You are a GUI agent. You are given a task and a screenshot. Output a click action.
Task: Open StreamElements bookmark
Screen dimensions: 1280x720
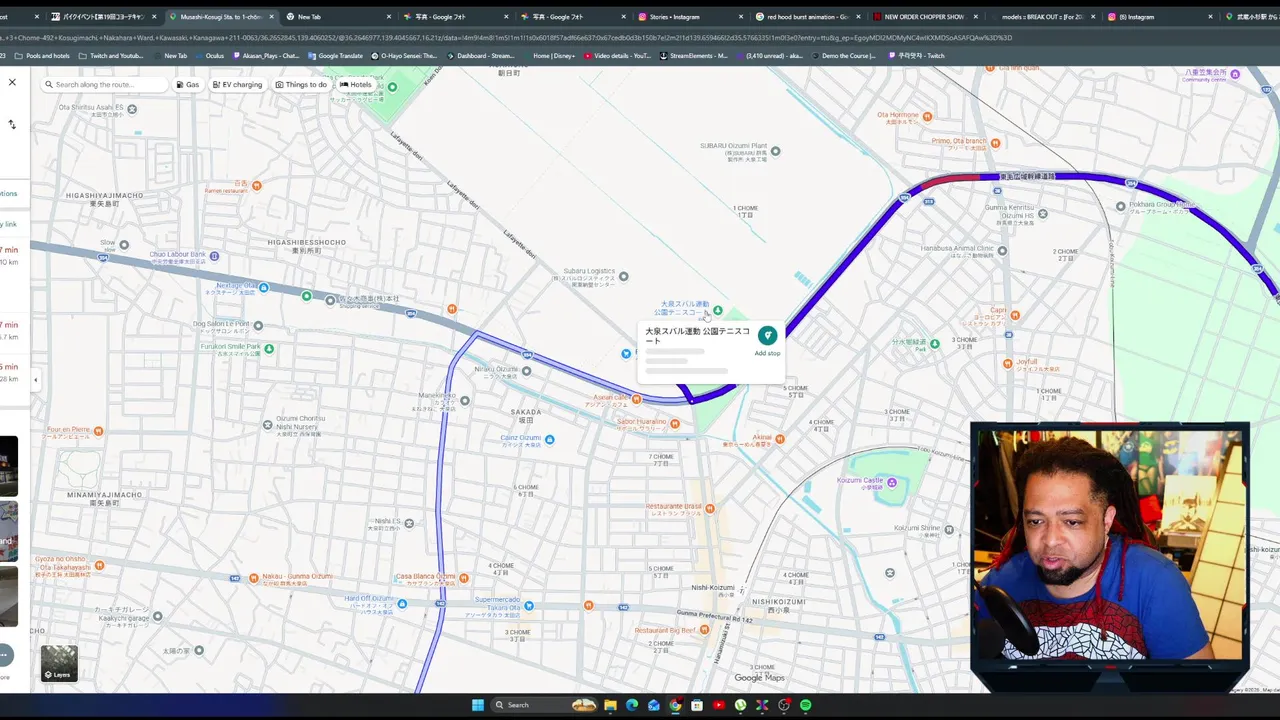point(693,56)
